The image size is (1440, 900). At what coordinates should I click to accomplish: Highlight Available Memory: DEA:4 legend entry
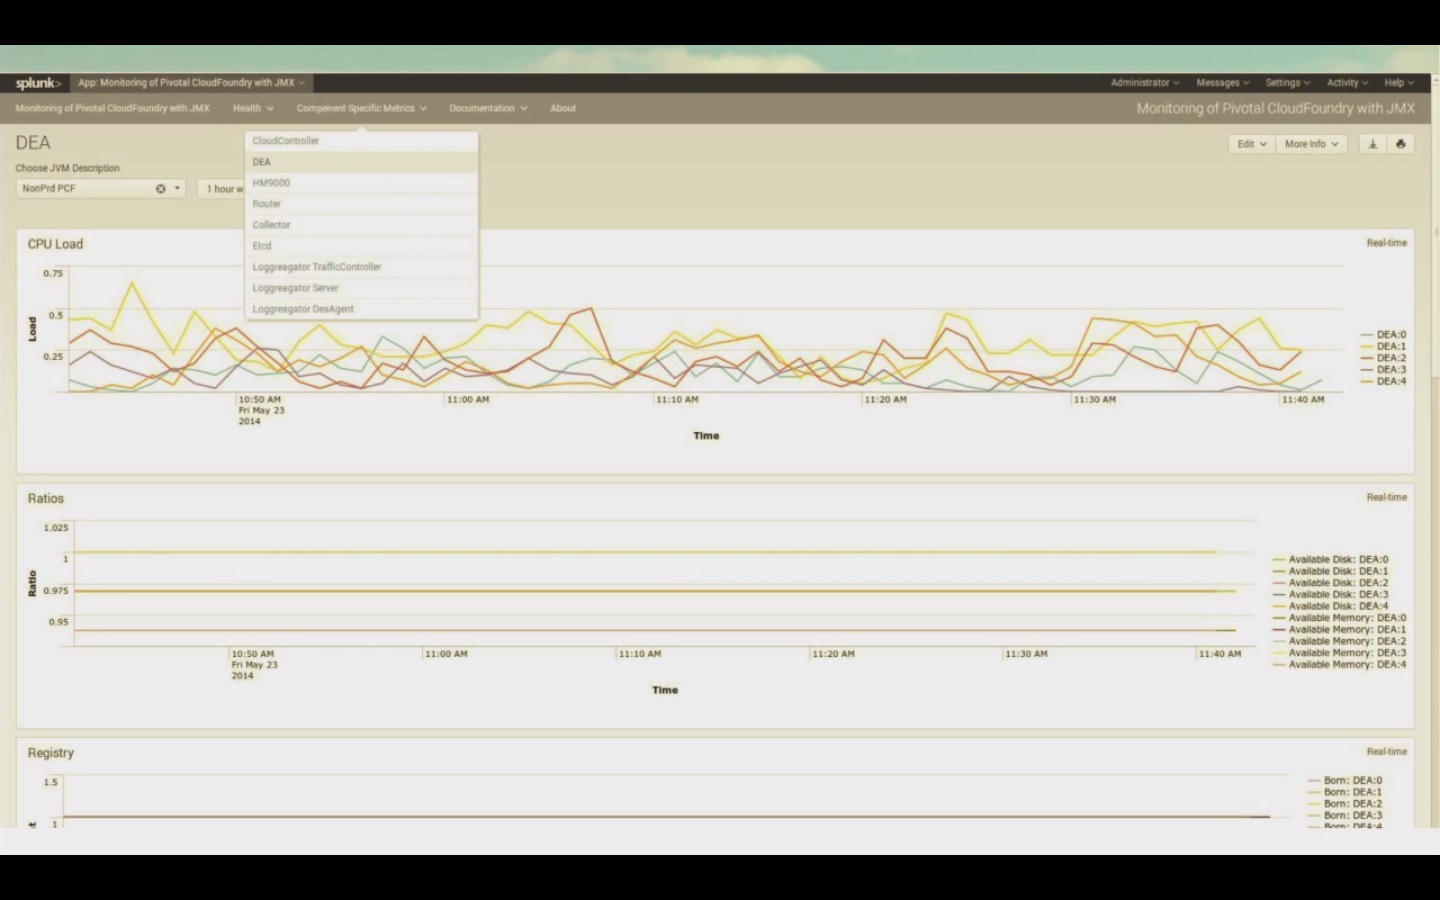point(1340,664)
